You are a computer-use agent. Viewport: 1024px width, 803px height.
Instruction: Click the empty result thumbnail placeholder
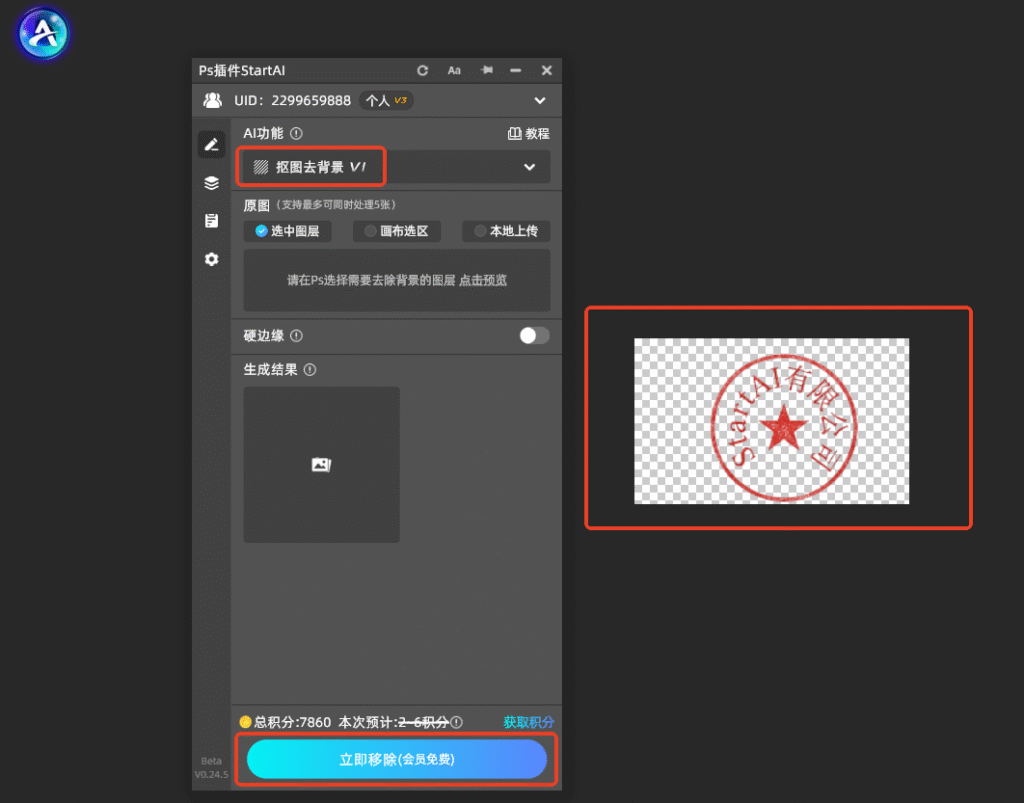click(x=321, y=464)
